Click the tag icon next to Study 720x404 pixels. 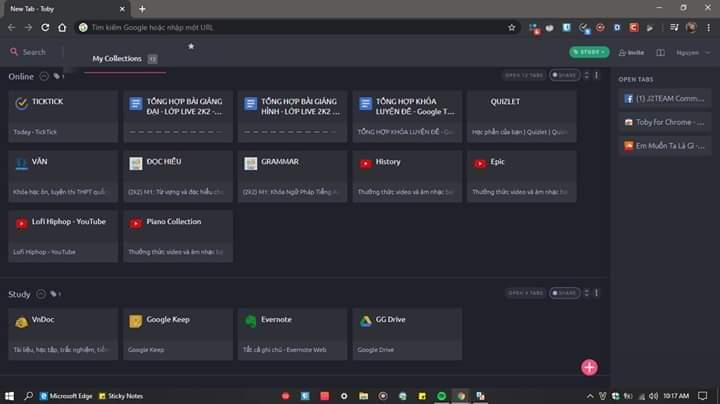(54, 294)
